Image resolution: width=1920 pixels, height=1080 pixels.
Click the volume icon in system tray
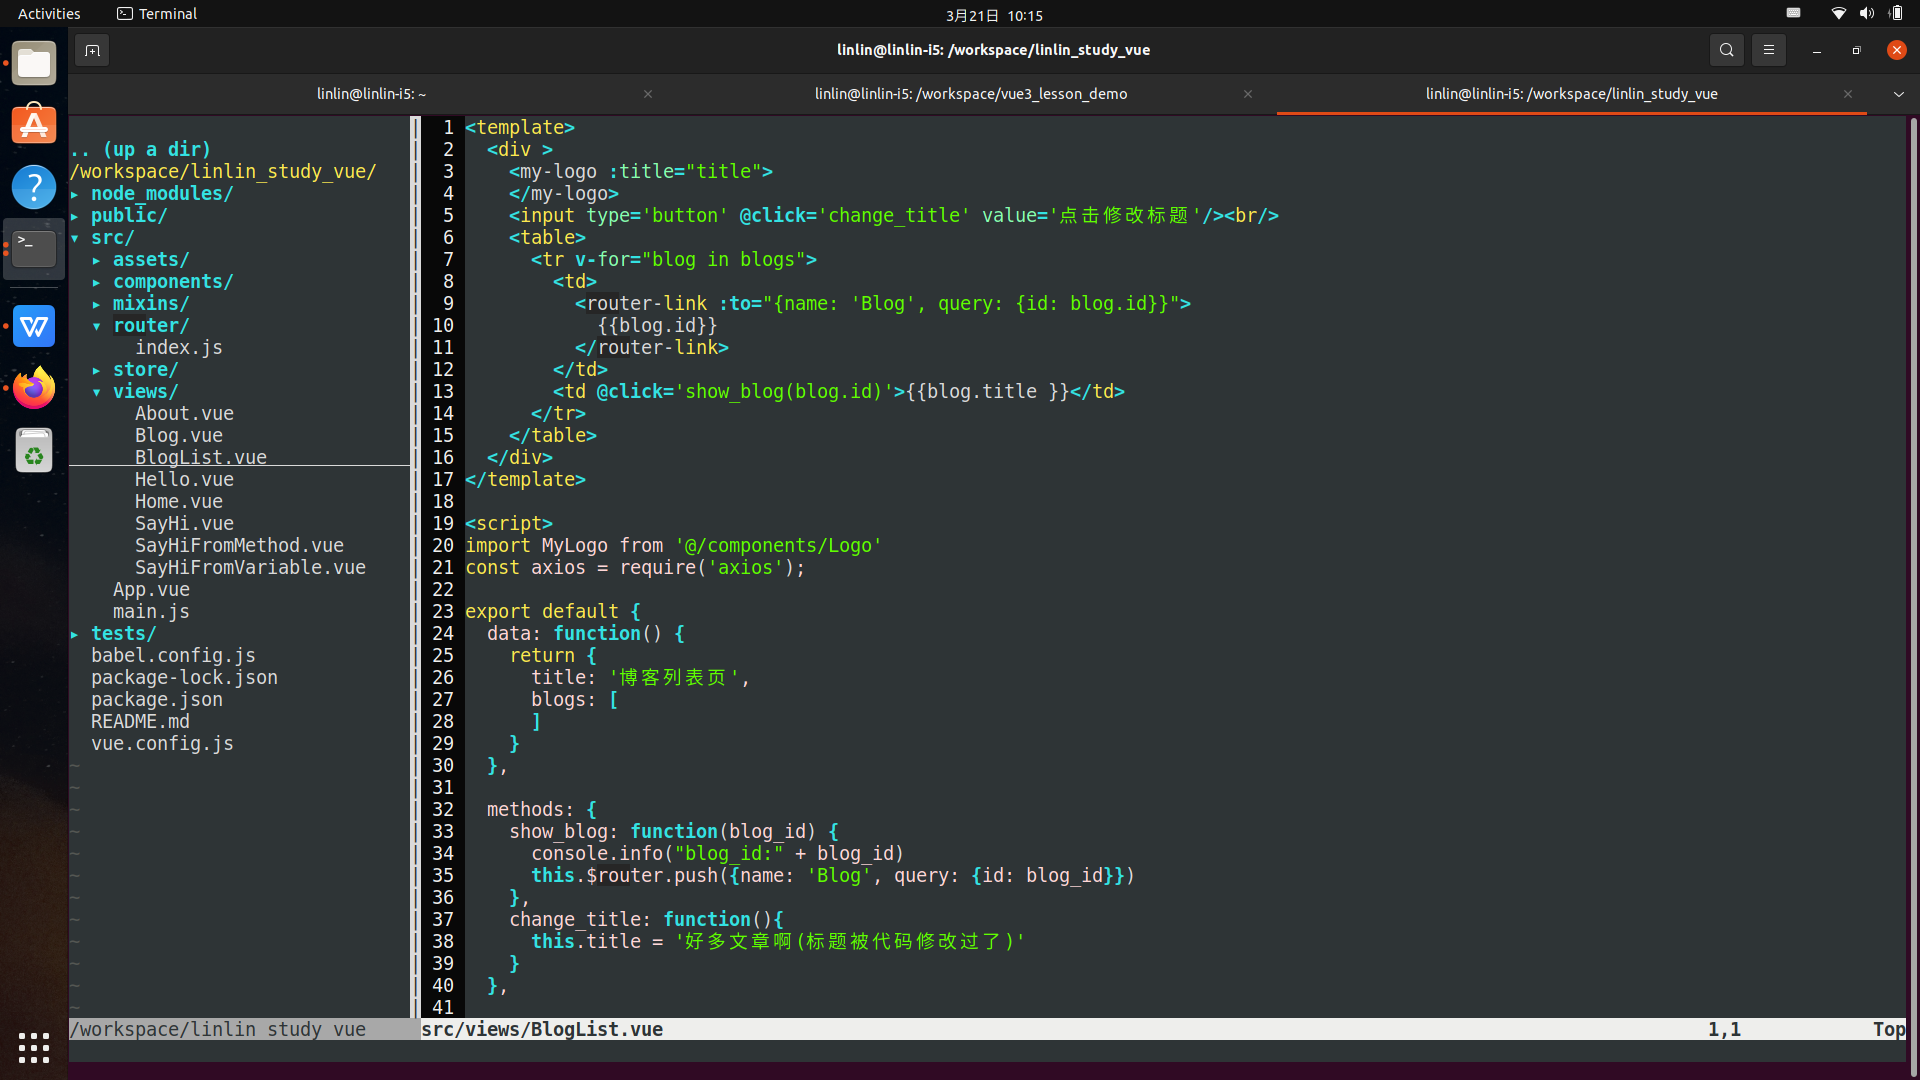click(1866, 14)
